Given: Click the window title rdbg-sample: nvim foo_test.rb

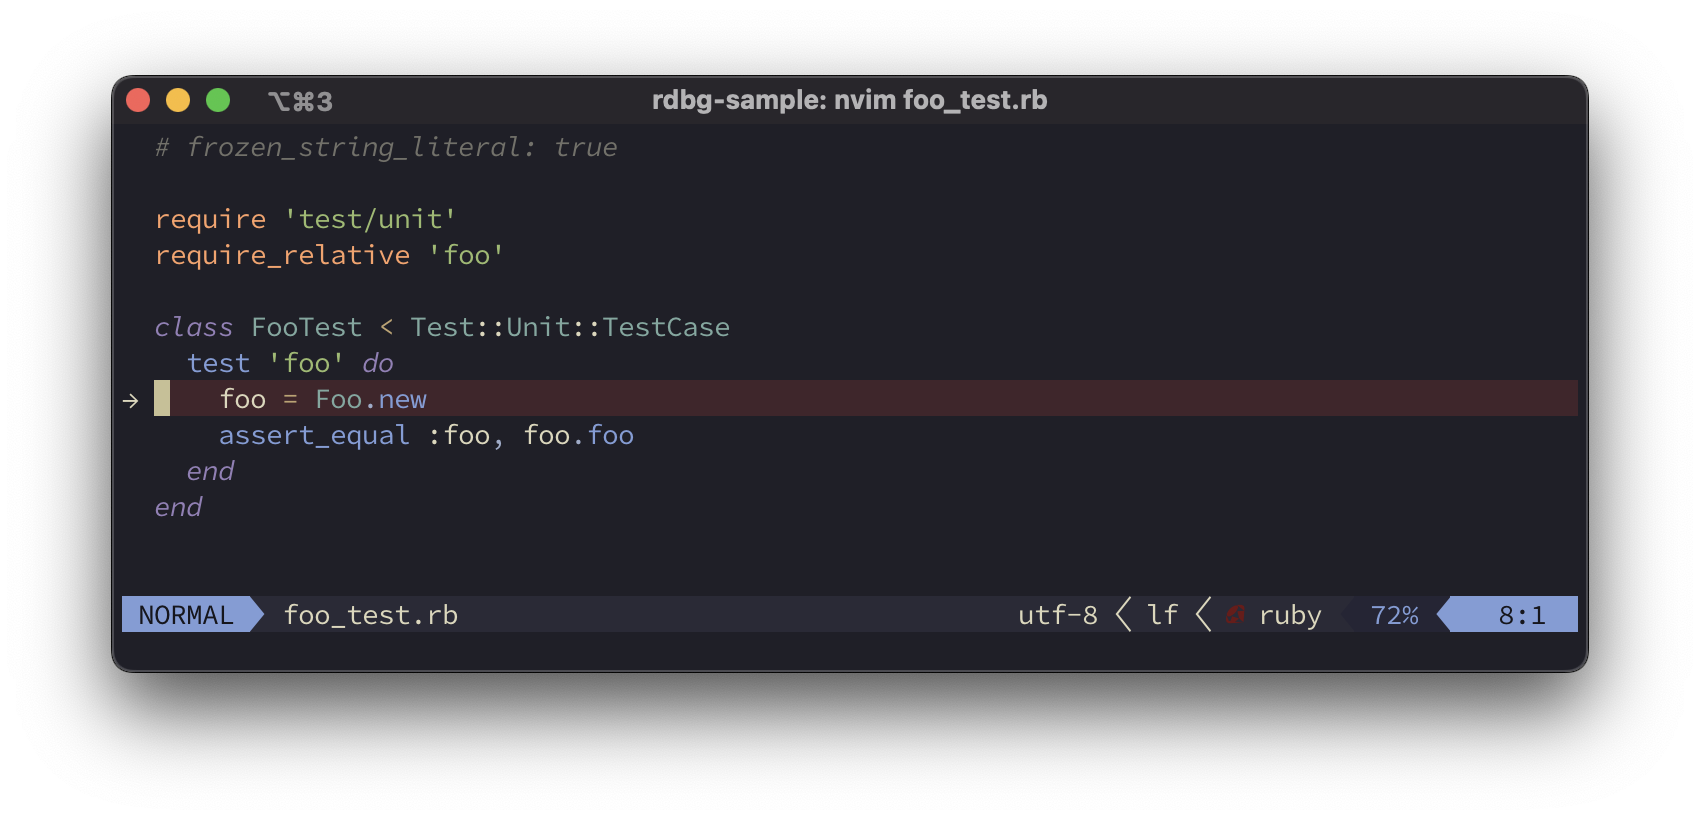Looking at the screenshot, I should 849,100.
